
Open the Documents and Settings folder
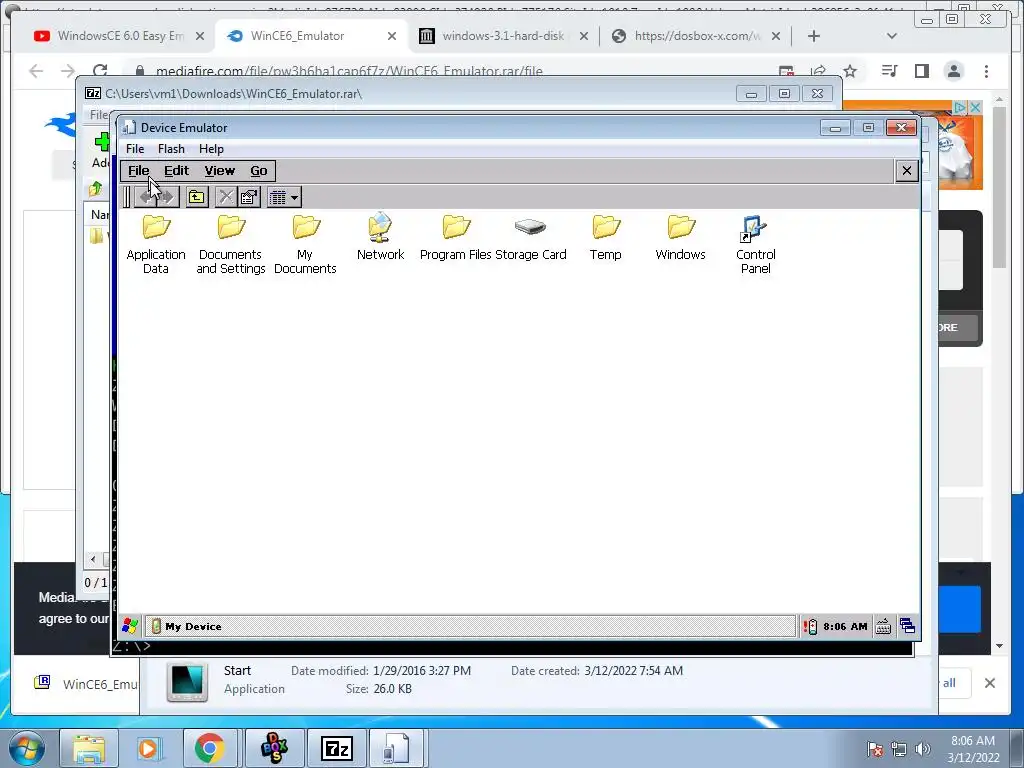tap(231, 244)
